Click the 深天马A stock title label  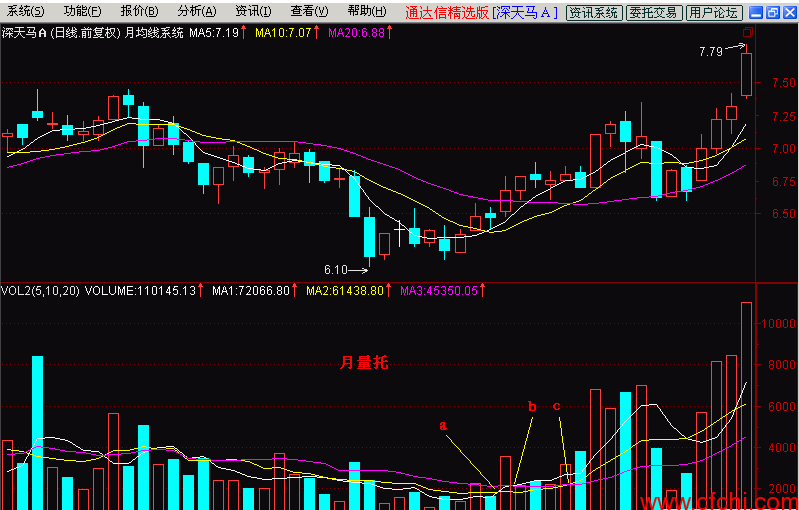coord(24,34)
